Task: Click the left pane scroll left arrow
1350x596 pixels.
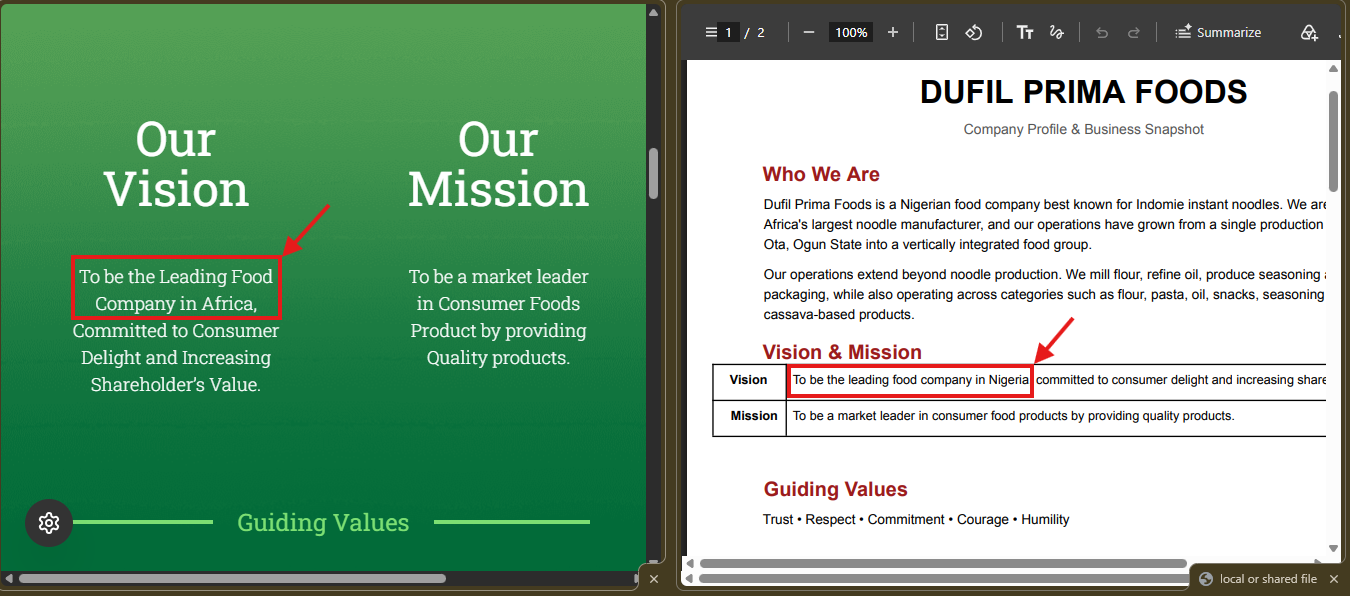Action: tap(8, 578)
